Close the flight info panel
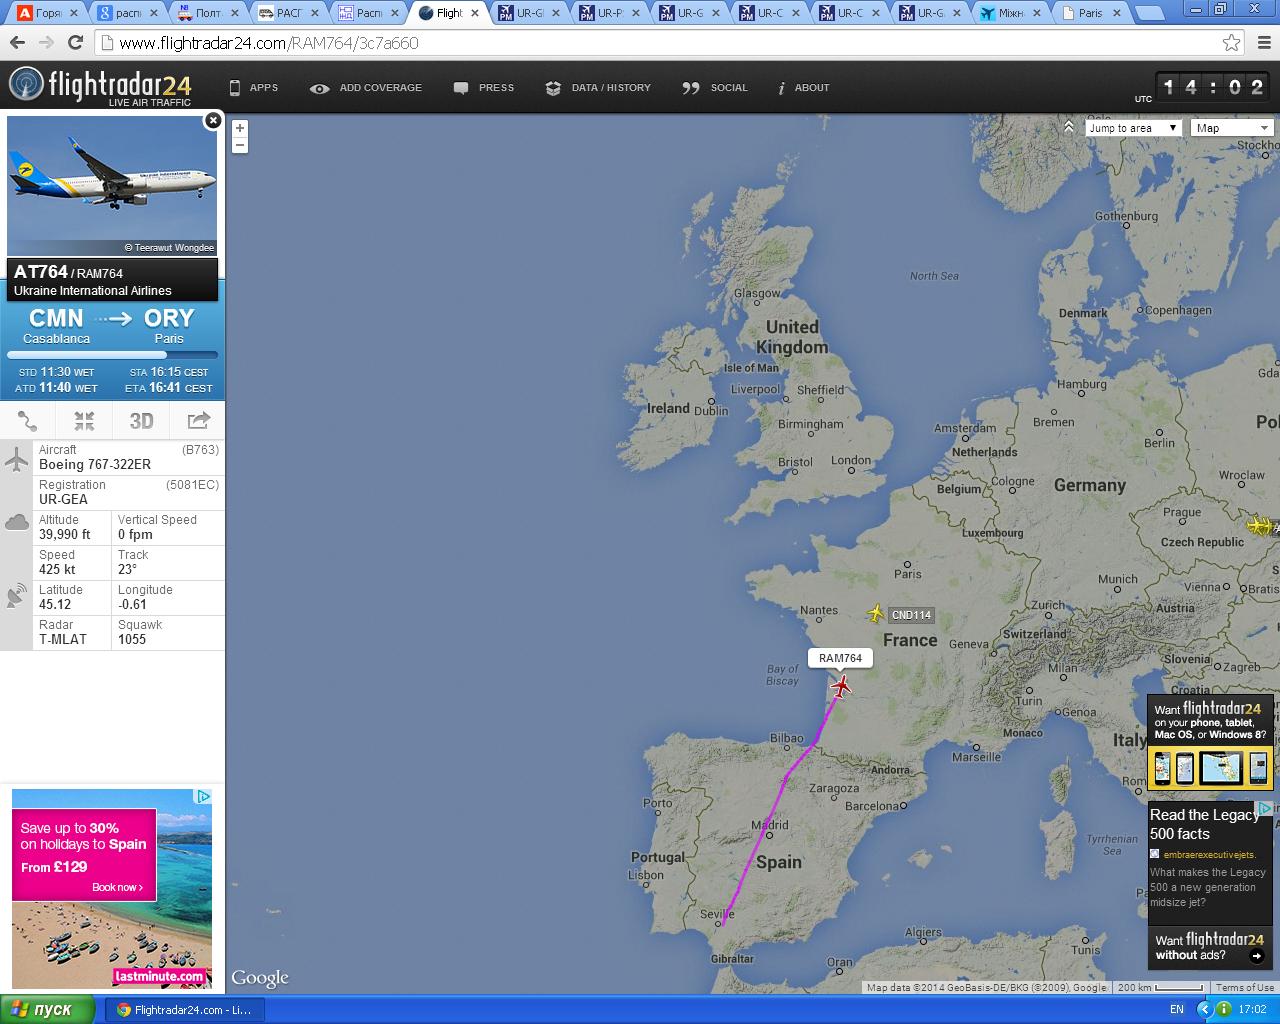Screen dimensions: 1280x1024 pyautogui.click(x=212, y=120)
